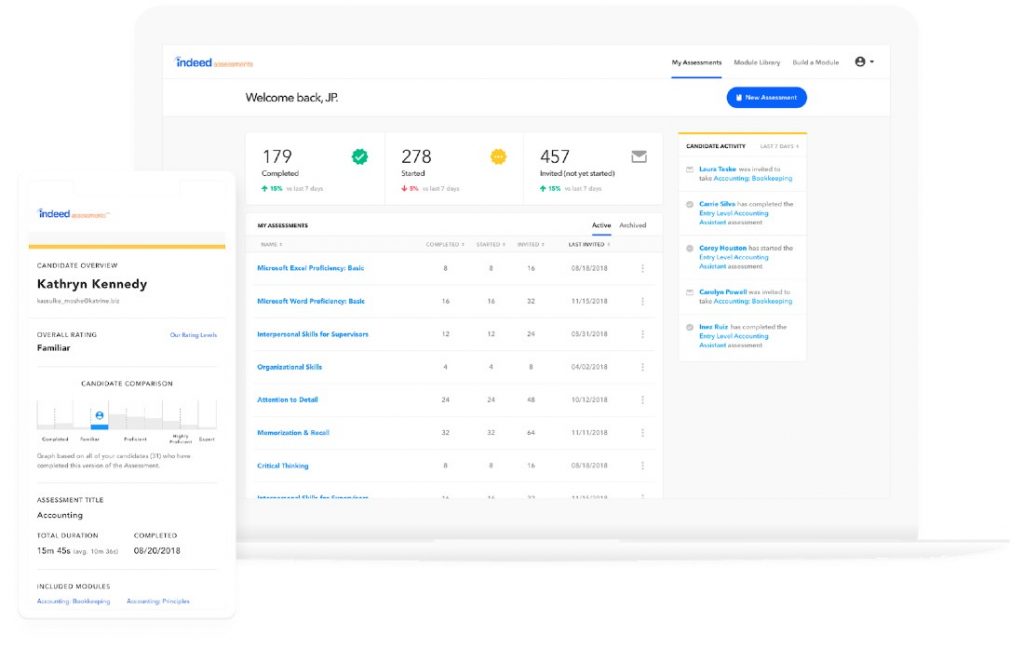This screenshot has height=649, width=1024.
Task: Click 10/12/2018 date in Attention to Detail row
Action: (x=589, y=400)
